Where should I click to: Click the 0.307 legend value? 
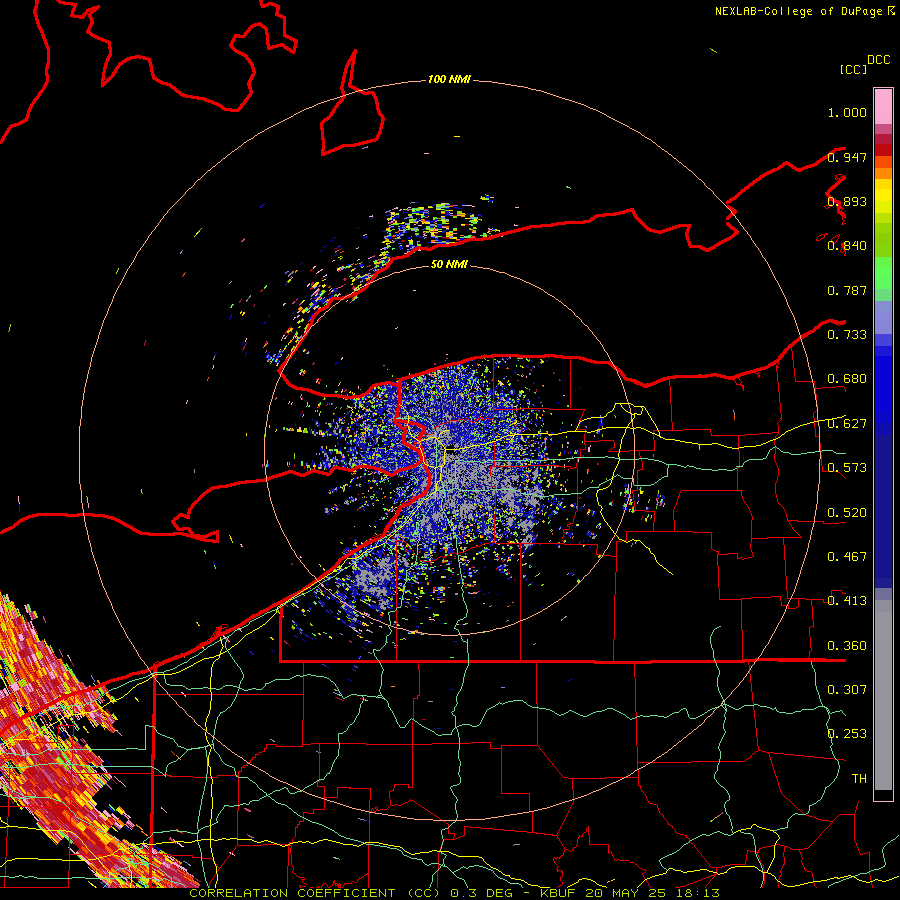(x=847, y=689)
